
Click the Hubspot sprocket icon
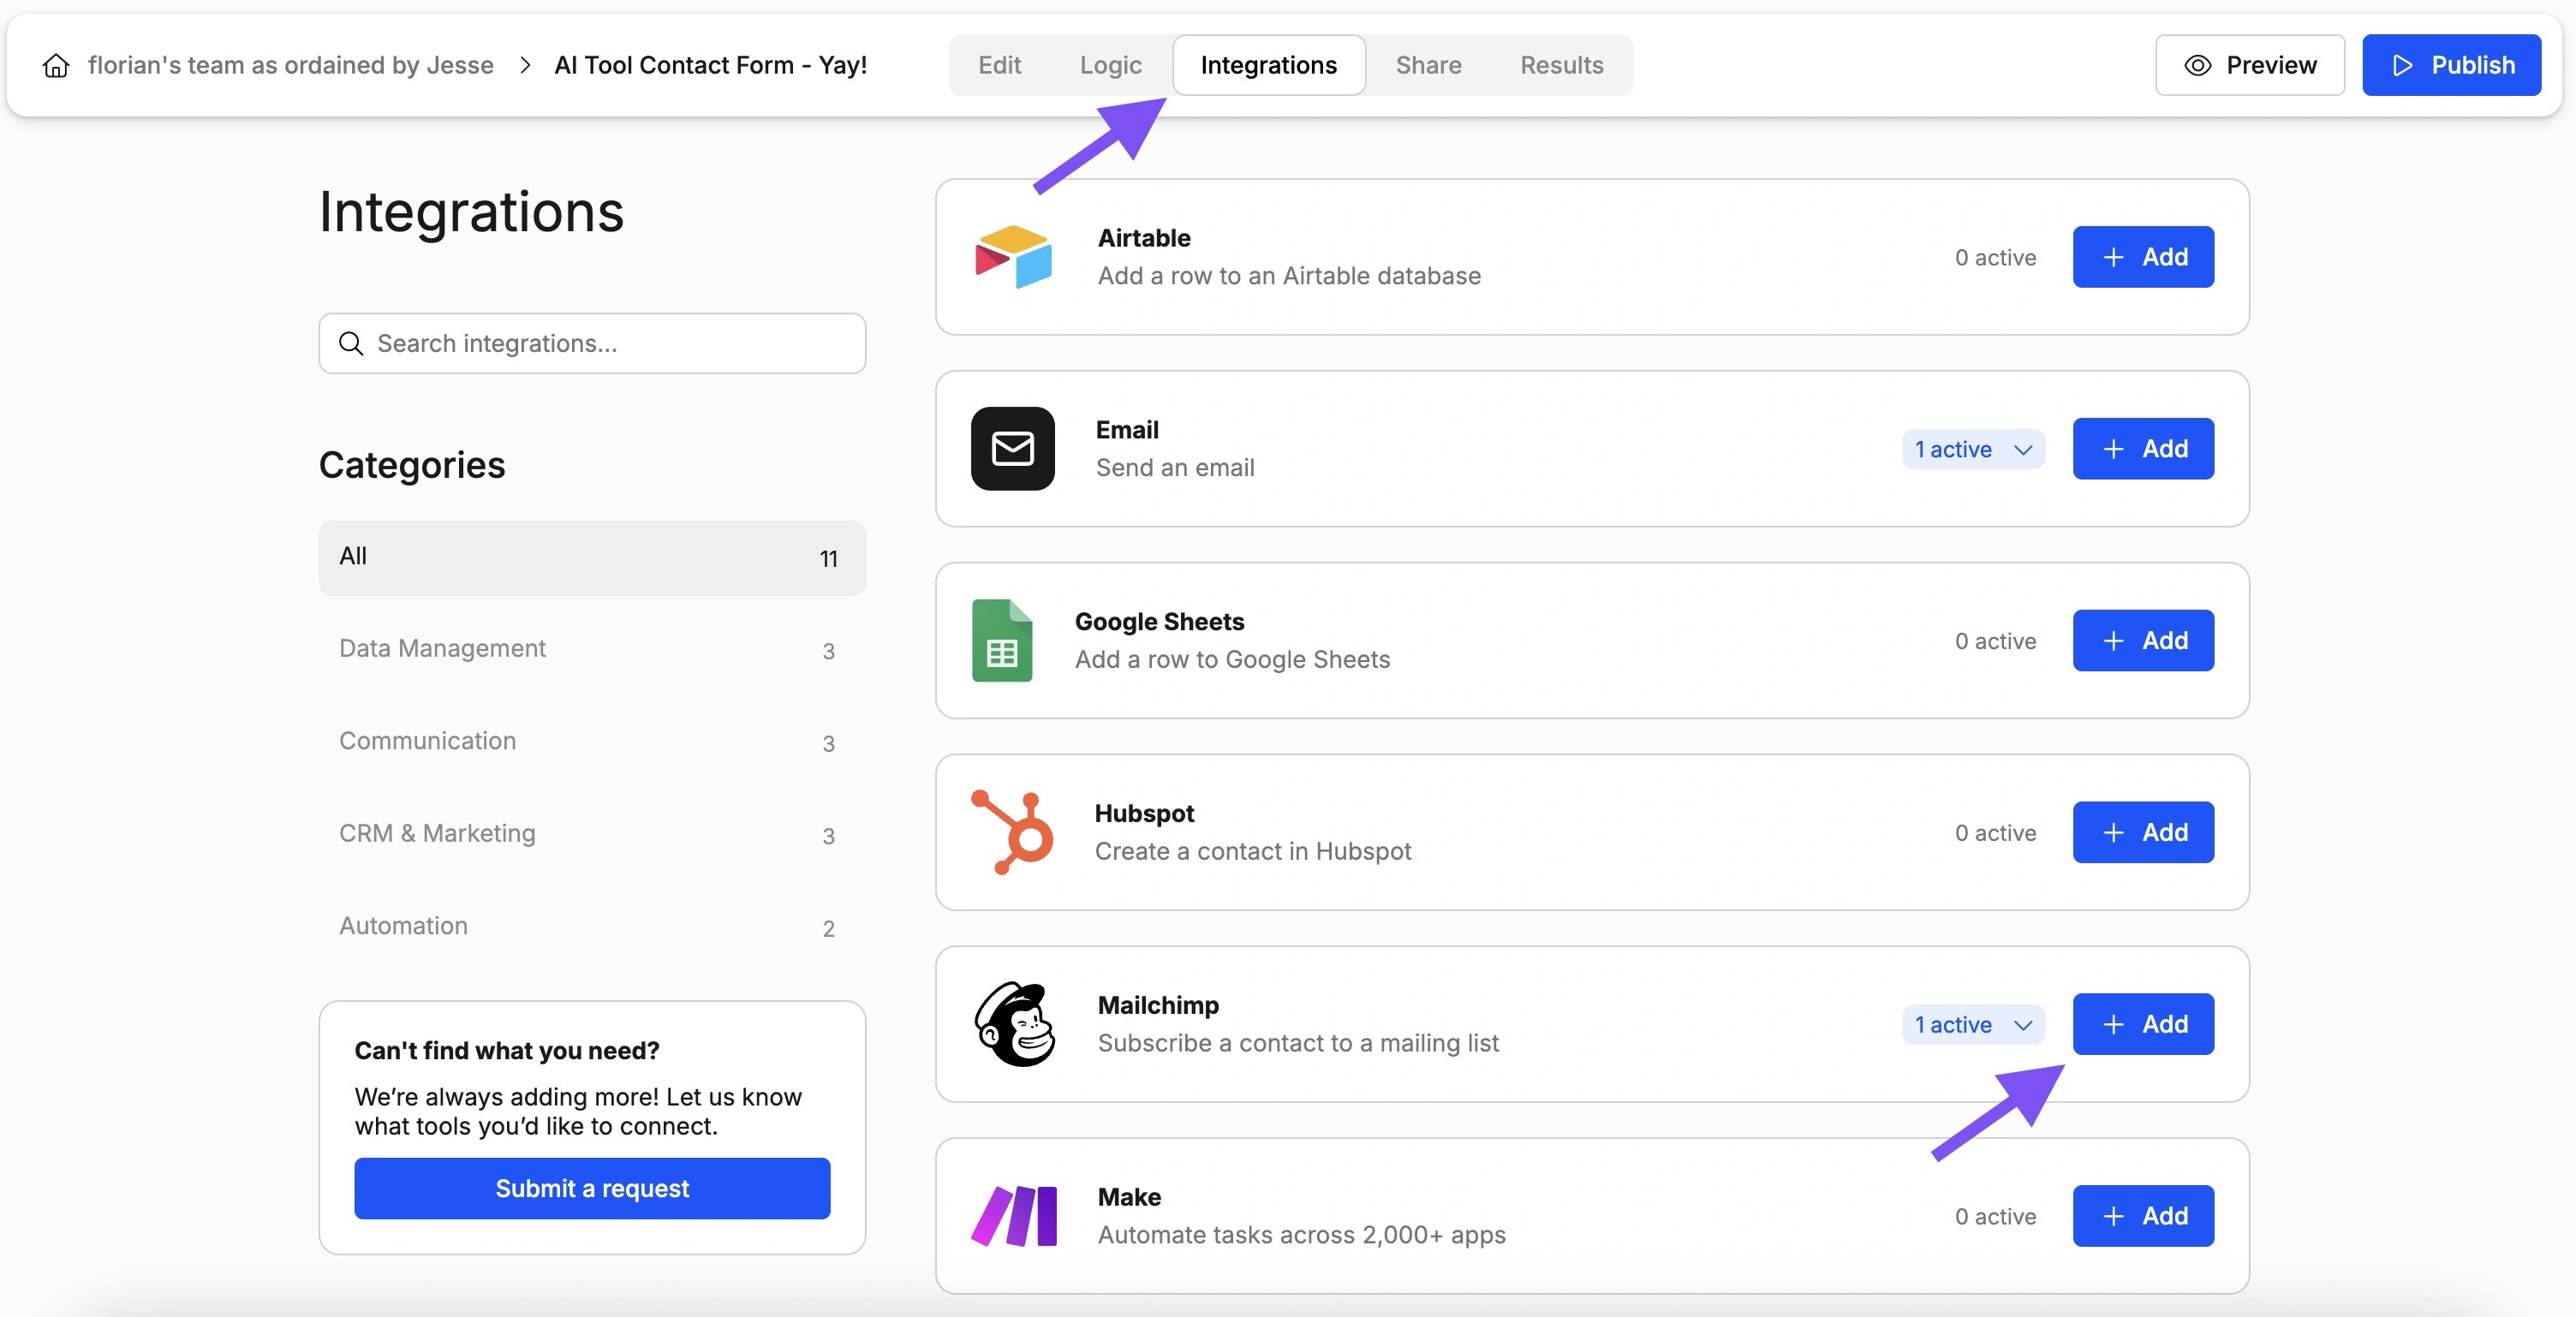[x=1012, y=832]
